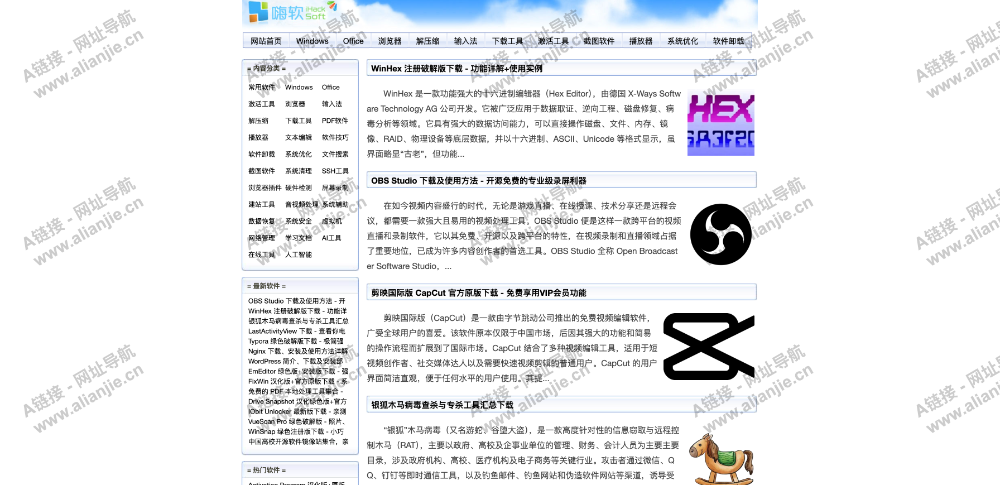Screen dimensions: 1000x485
Task: Open the 学习文档 category link
Action: pyautogui.click(x=298, y=238)
